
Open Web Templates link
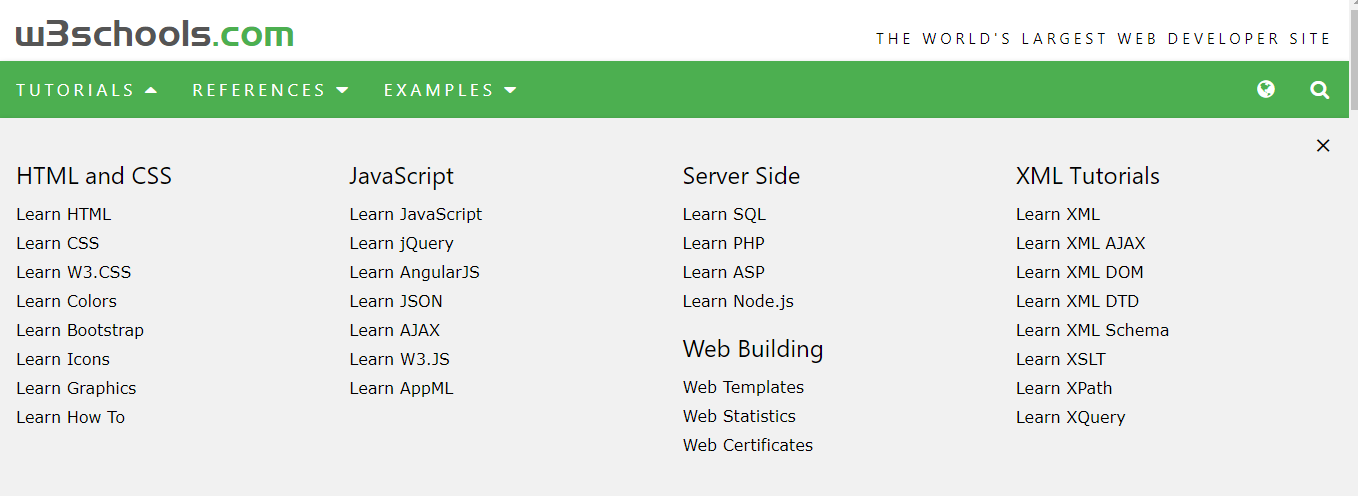(743, 387)
